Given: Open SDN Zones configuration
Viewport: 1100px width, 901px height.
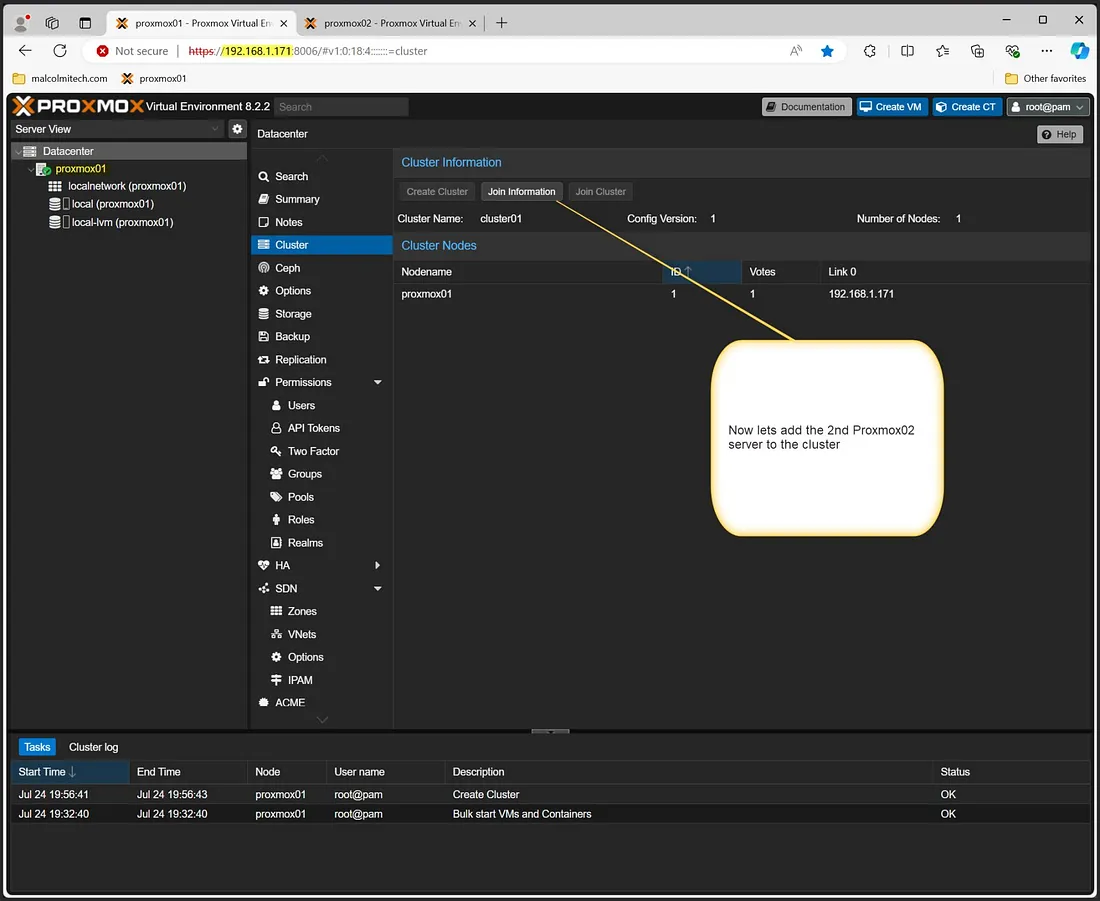Looking at the screenshot, I should [301, 611].
